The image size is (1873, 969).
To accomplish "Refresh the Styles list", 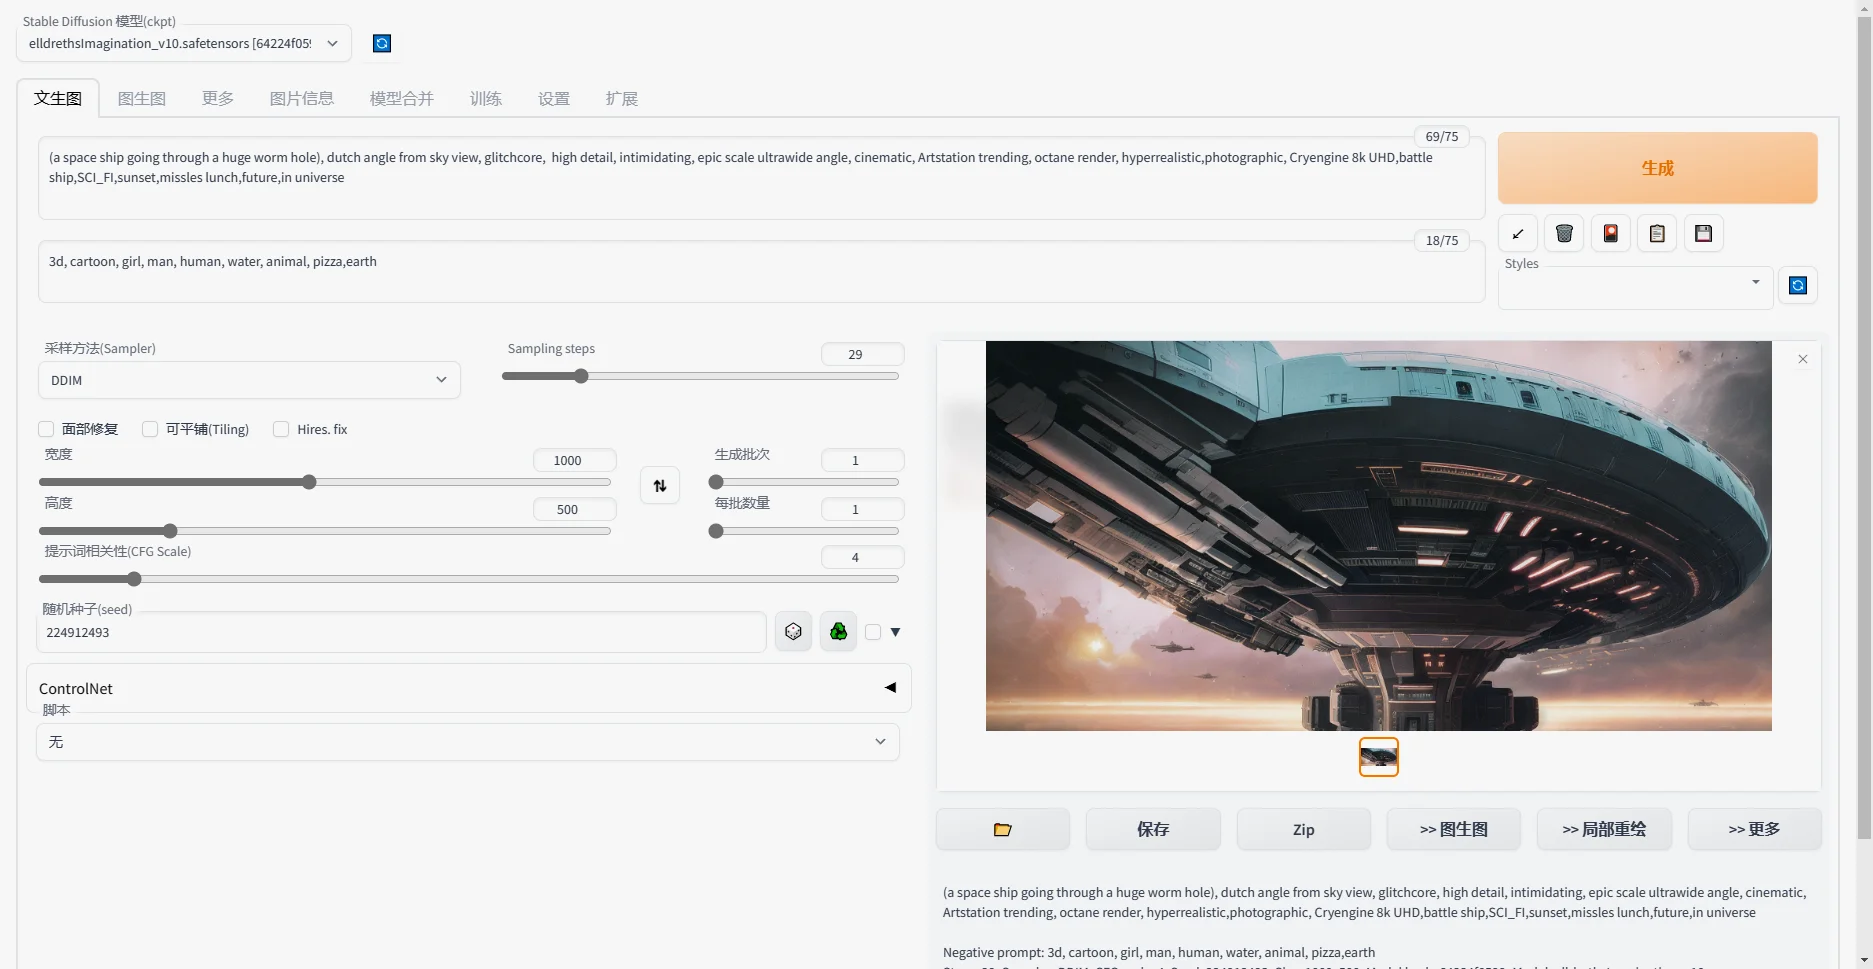I will coord(1798,286).
